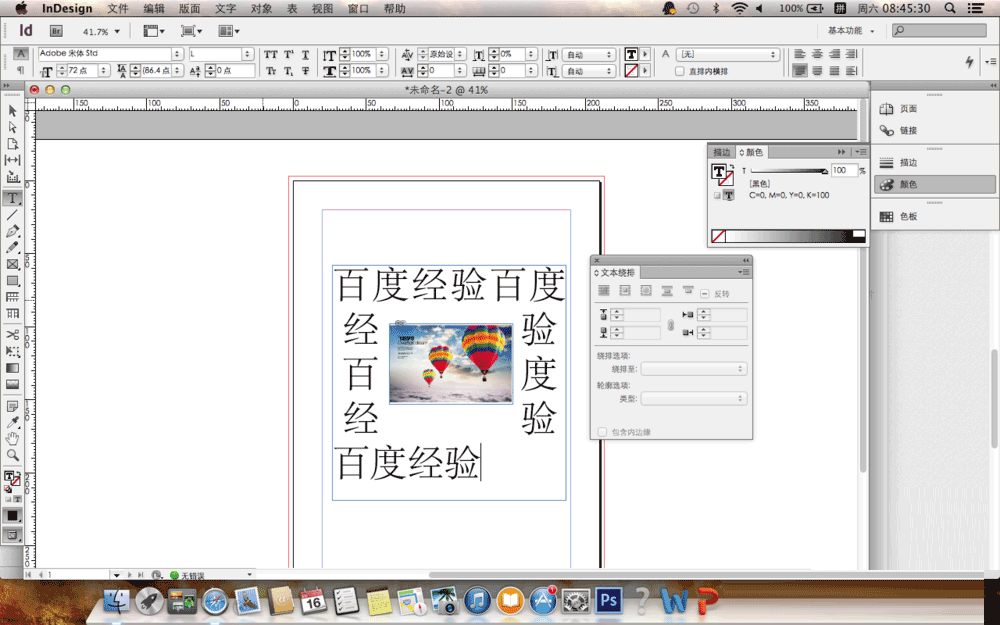Open the character style [无] dropdown
Image resolution: width=1000 pixels, height=625 pixels.
point(728,55)
